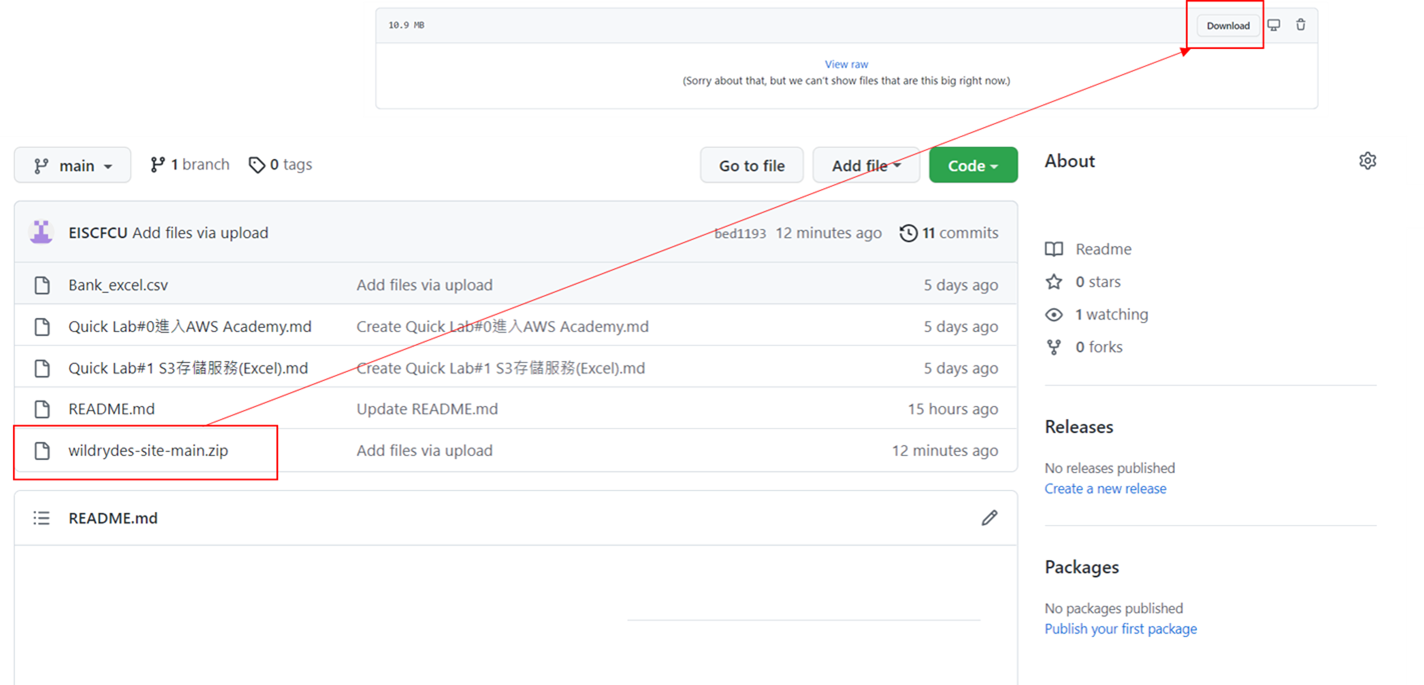Expand the Add file dropdown
This screenshot has width=1424, height=685.
click(866, 166)
